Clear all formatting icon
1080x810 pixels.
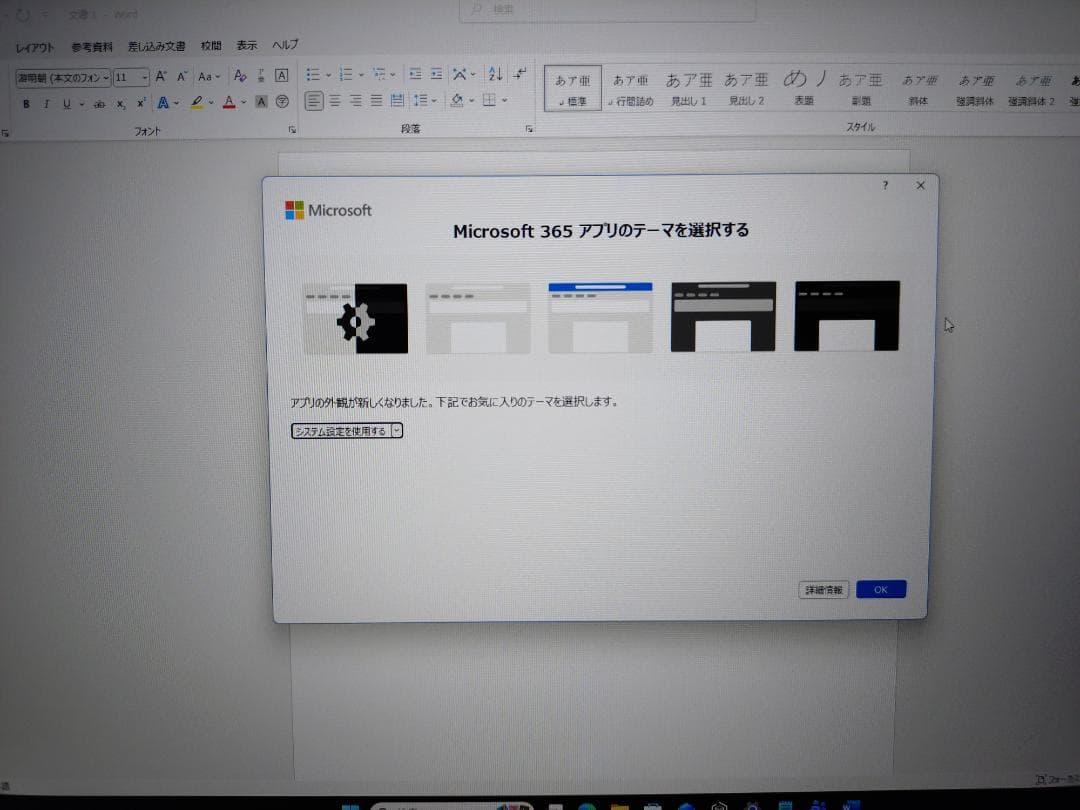click(x=240, y=76)
